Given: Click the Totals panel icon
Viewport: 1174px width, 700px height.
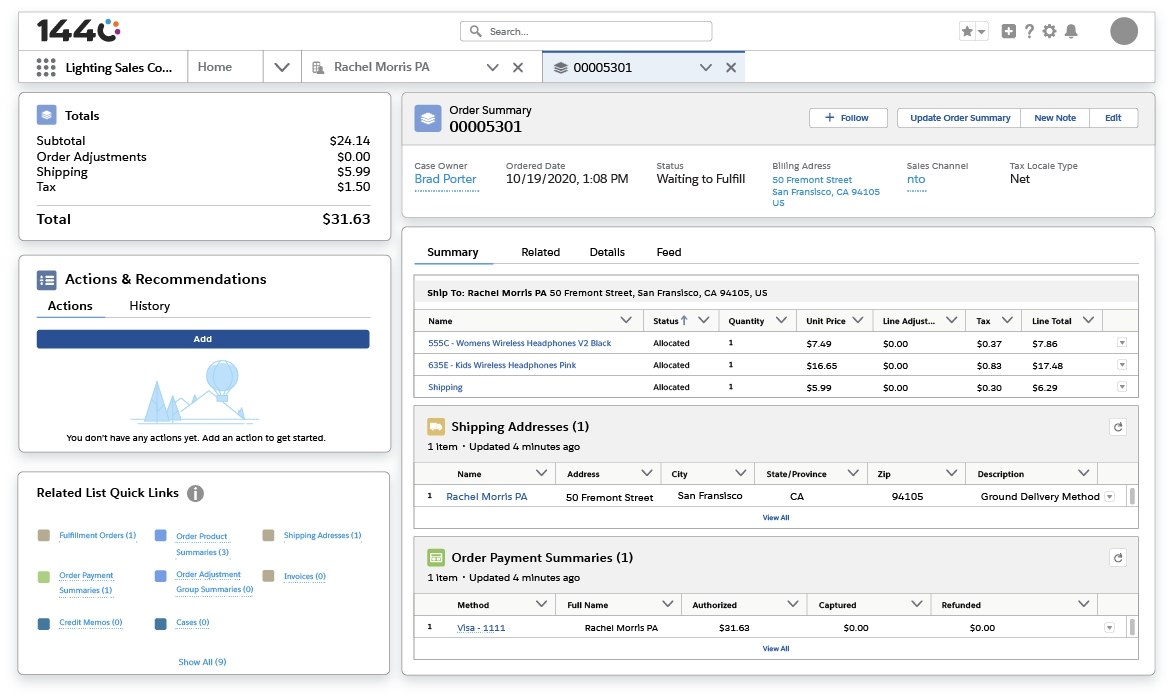Looking at the screenshot, I should pos(46,115).
